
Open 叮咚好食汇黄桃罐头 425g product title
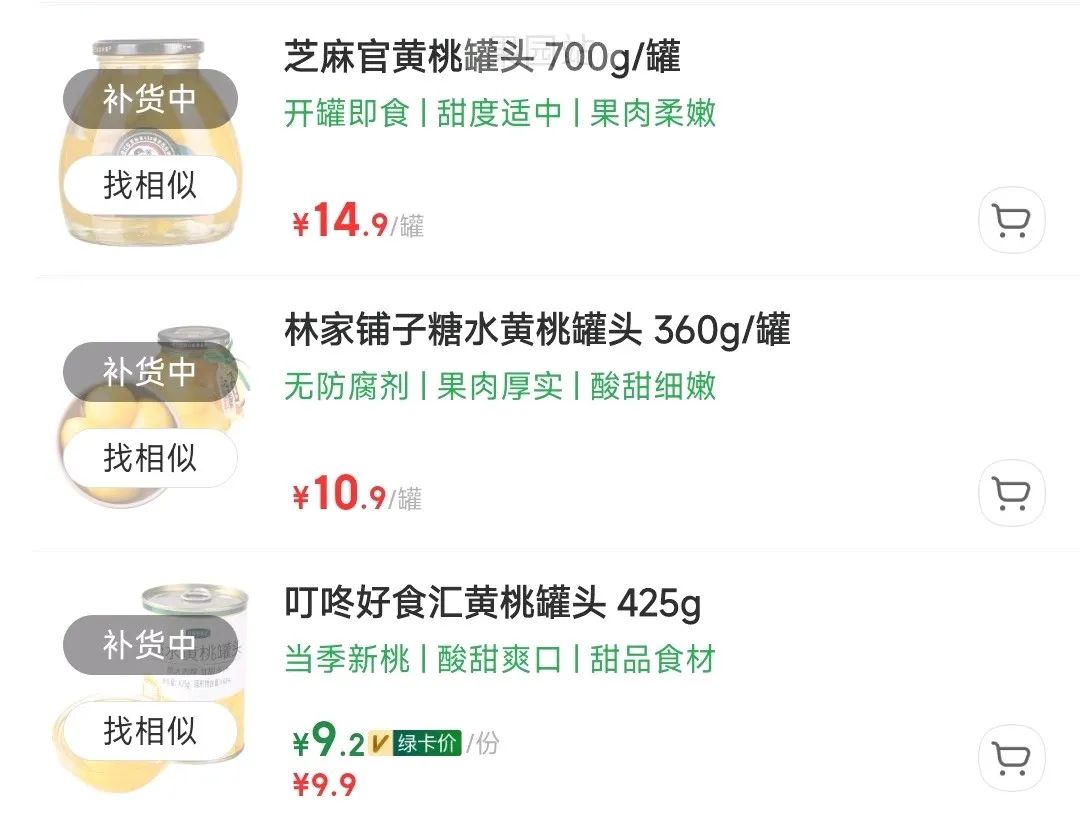click(x=492, y=604)
